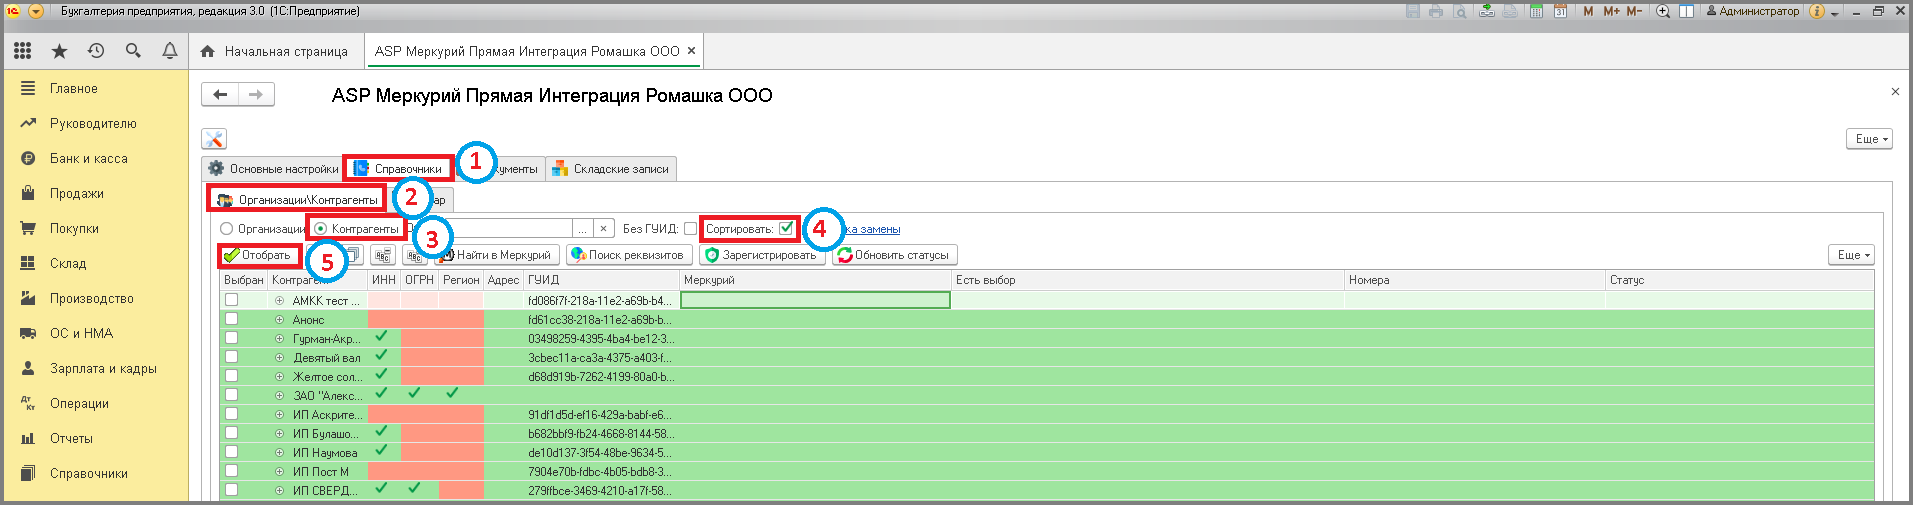
Task: Open the History clock icon
Action: point(96,51)
